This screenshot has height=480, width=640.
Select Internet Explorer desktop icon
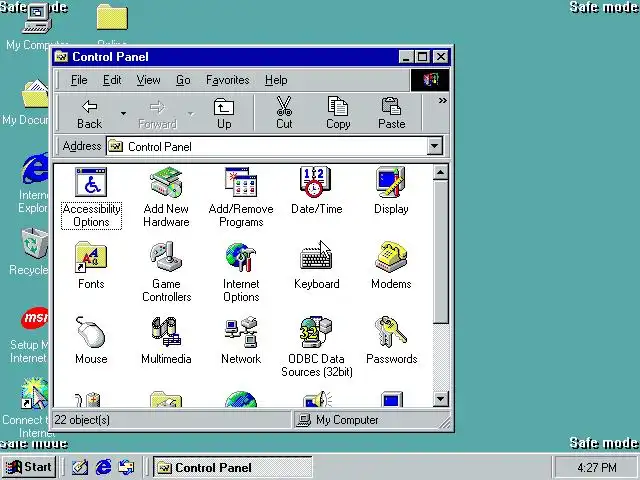point(34,183)
